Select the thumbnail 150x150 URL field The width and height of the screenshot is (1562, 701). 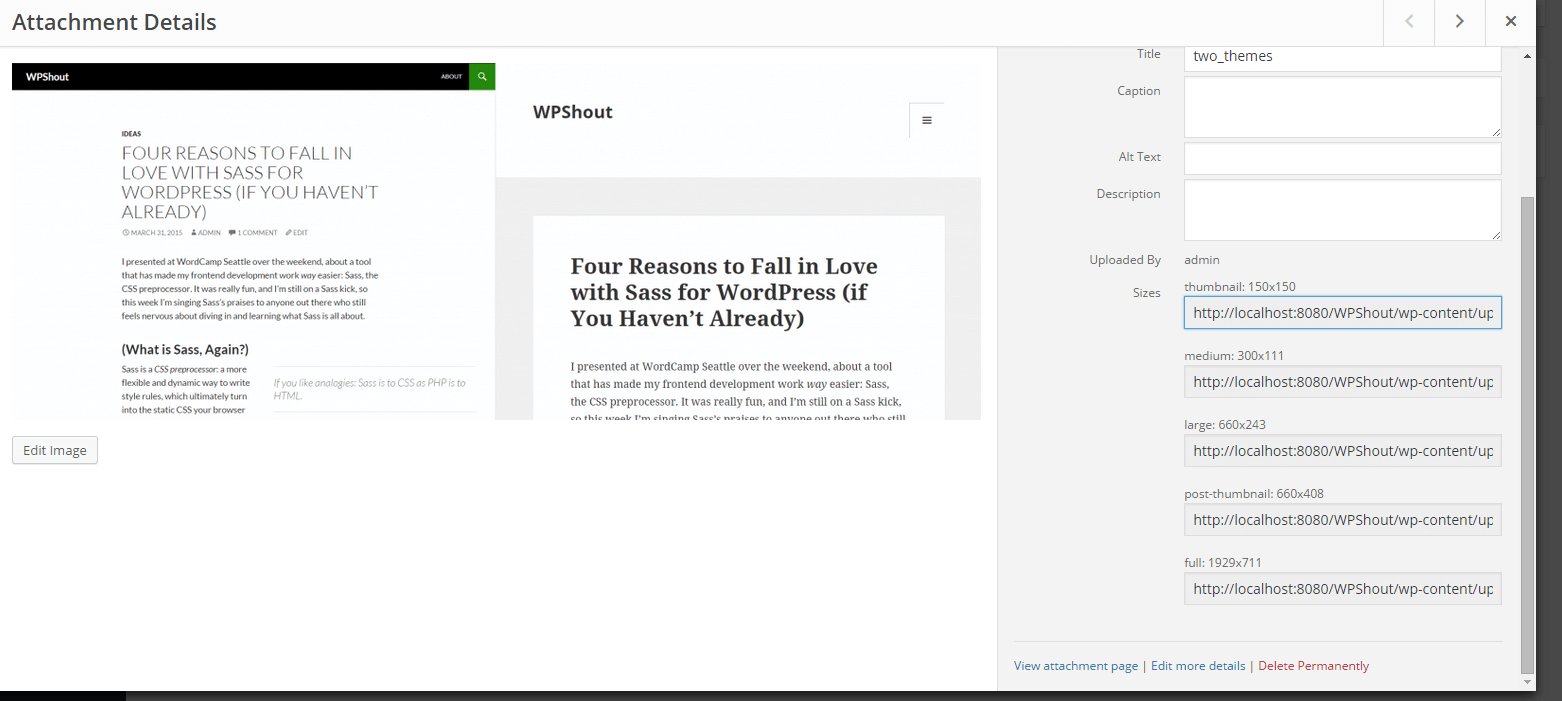[1343, 313]
